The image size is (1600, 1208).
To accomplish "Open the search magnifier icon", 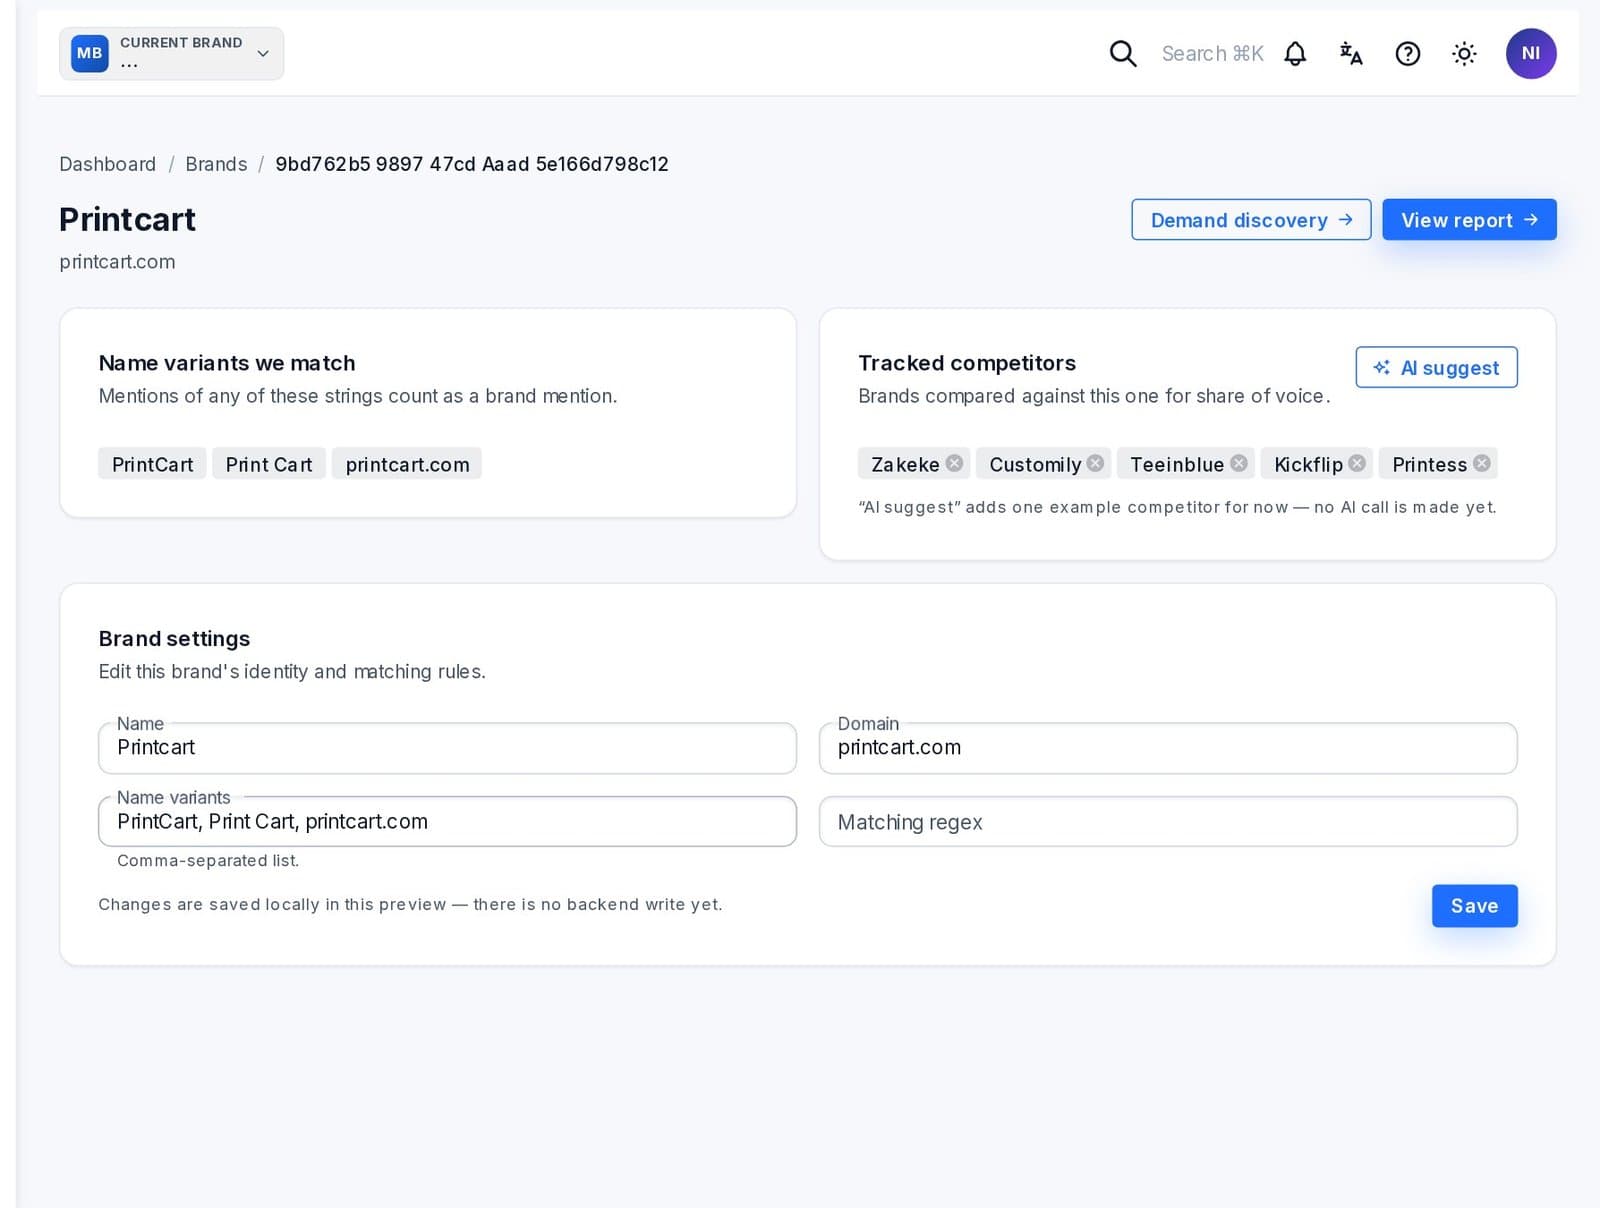I will click(x=1123, y=54).
